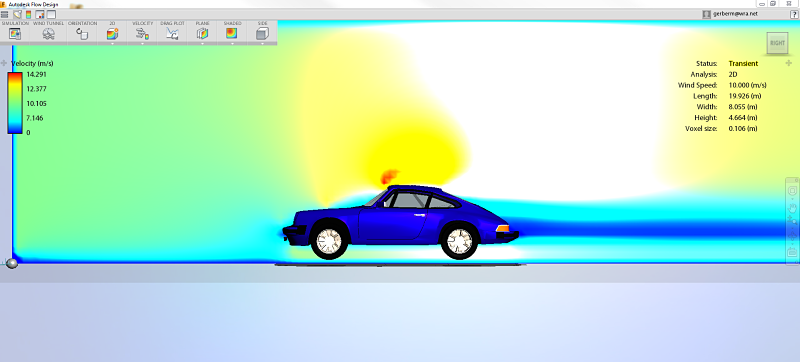Click the move handle beside status panel
The height and width of the screenshot is (362, 800).
[790, 63]
